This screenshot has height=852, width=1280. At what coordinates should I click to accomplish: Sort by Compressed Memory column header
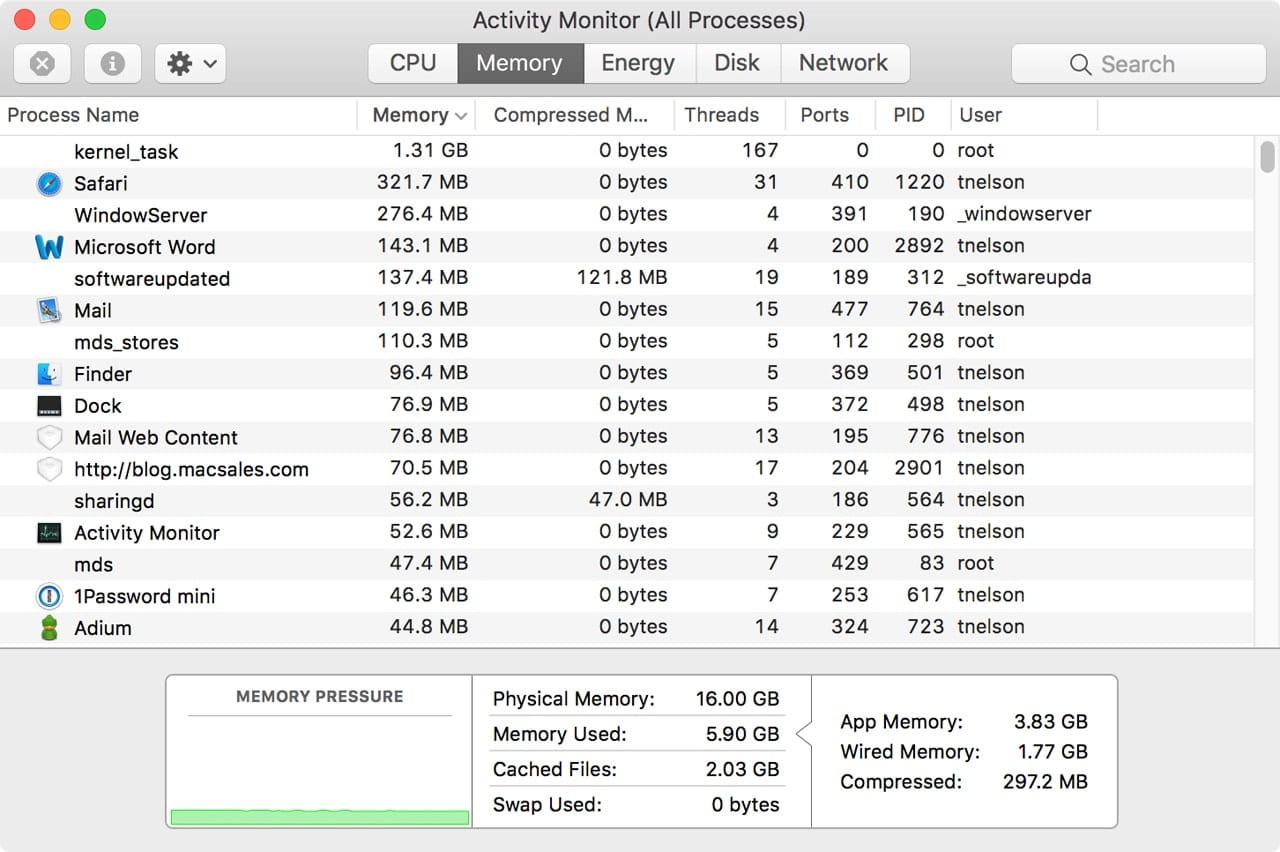pos(571,115)
